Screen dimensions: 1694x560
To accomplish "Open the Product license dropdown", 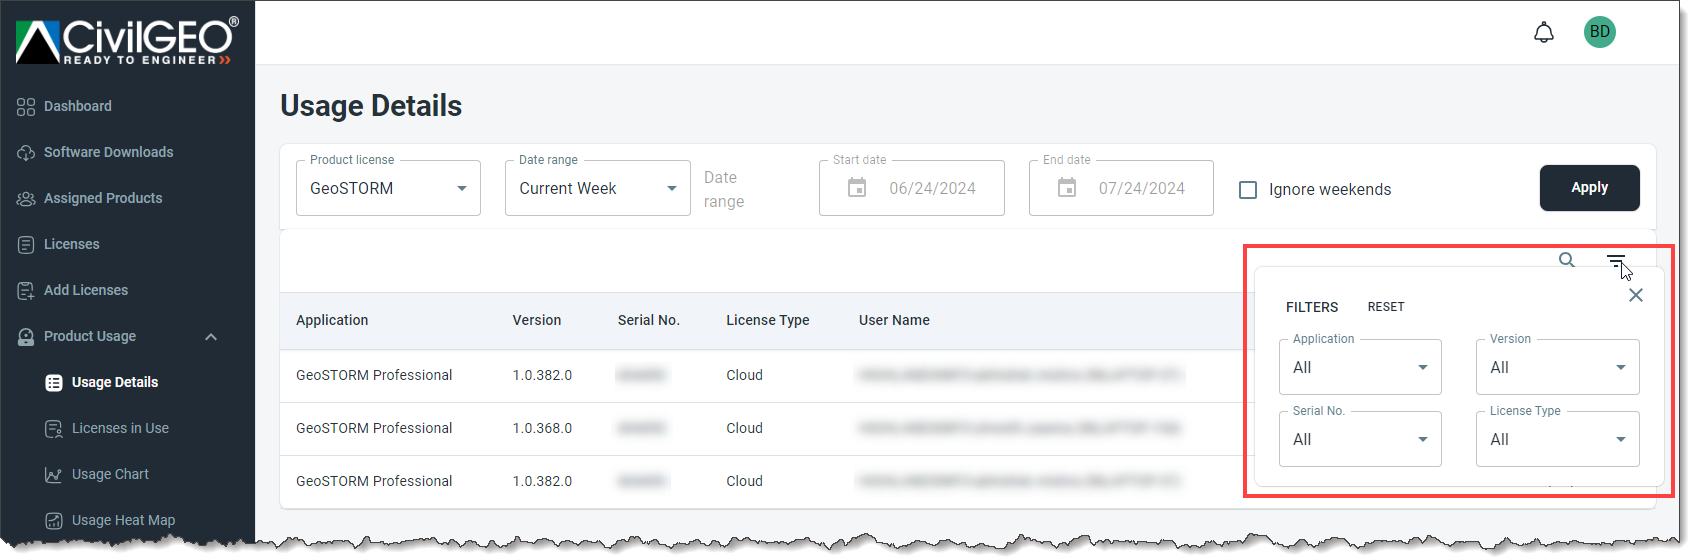I will pos(388,188).
